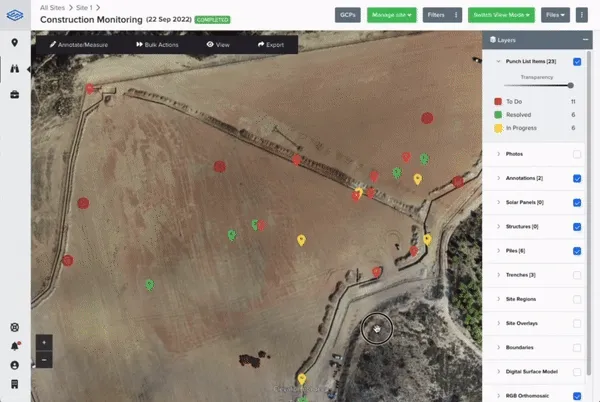
Task: Open the Files dropdown
Action: pyautogui.click(x=555, y=15)
